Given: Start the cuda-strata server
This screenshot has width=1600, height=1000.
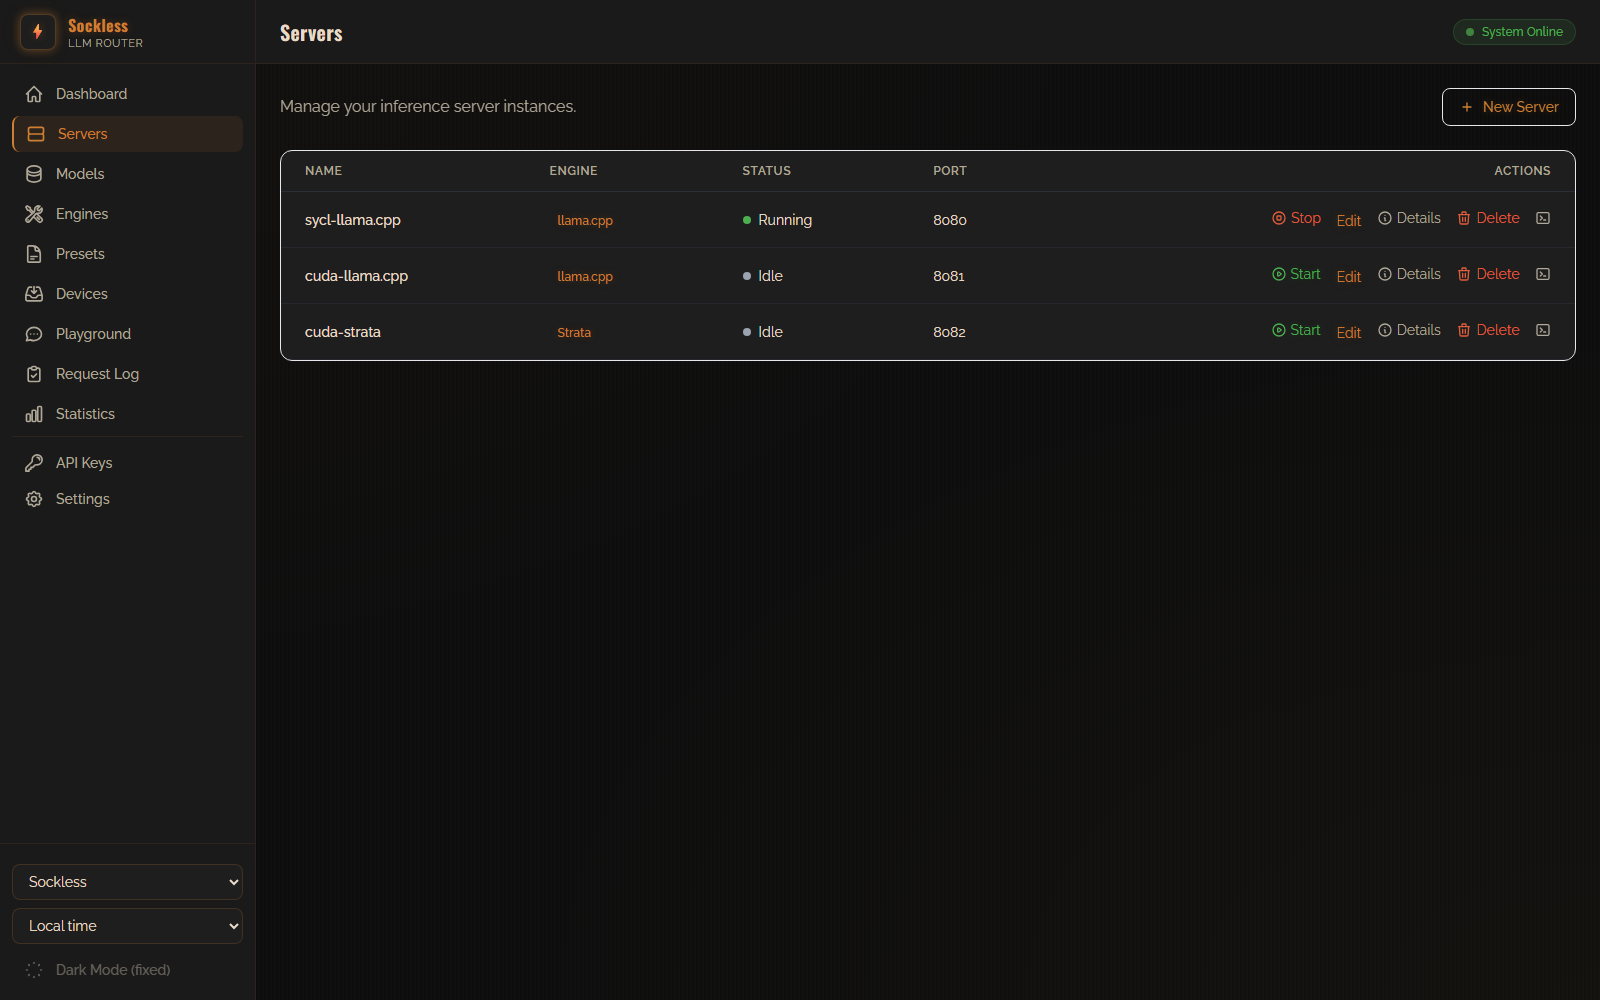Looking at the screenshot, I should pyautogui.click(x=1296, y=330).
